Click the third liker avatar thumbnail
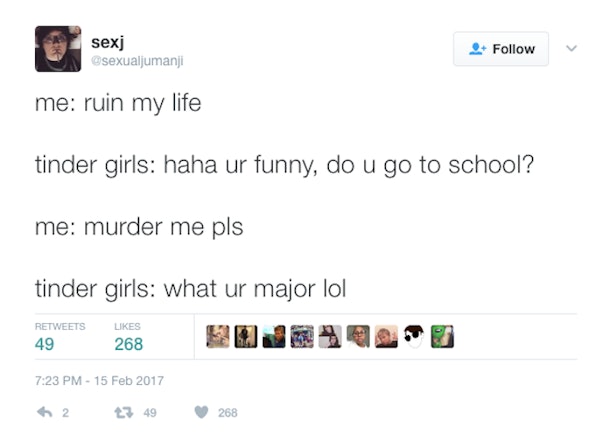This screenshot has width=610, height=448. point(274,336)
